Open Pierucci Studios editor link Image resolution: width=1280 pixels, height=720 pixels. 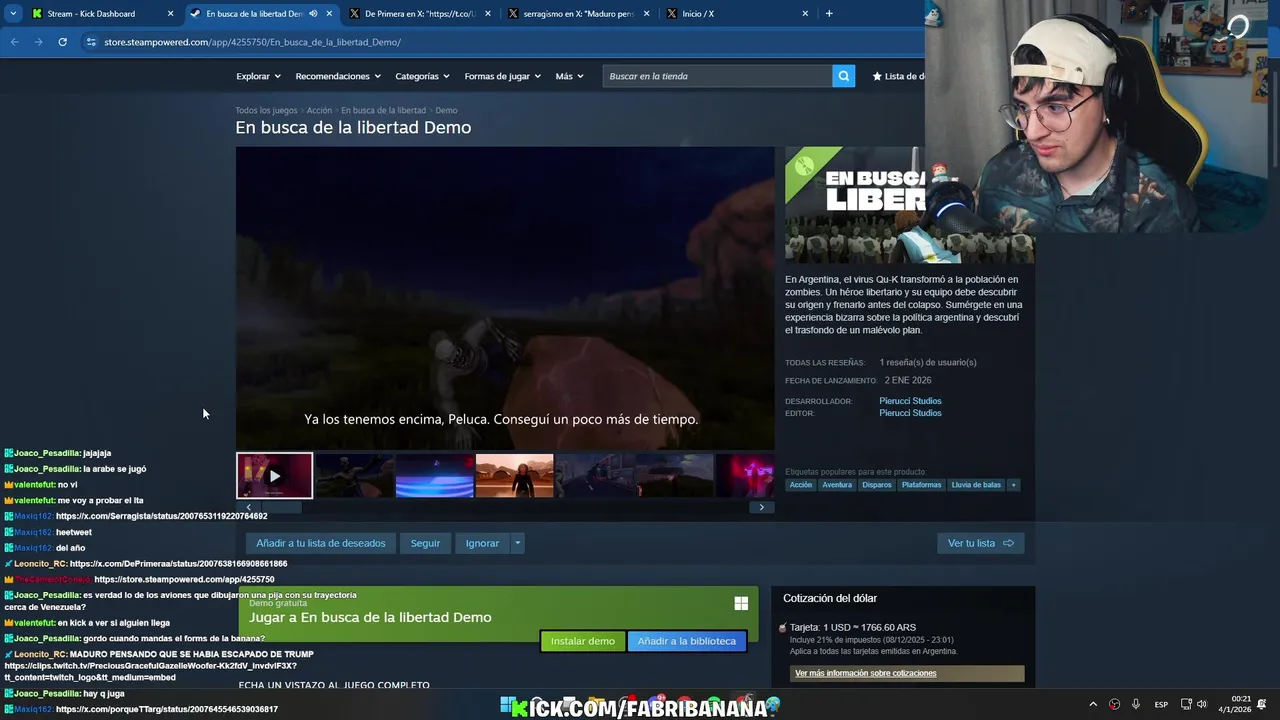pos(910,413)
